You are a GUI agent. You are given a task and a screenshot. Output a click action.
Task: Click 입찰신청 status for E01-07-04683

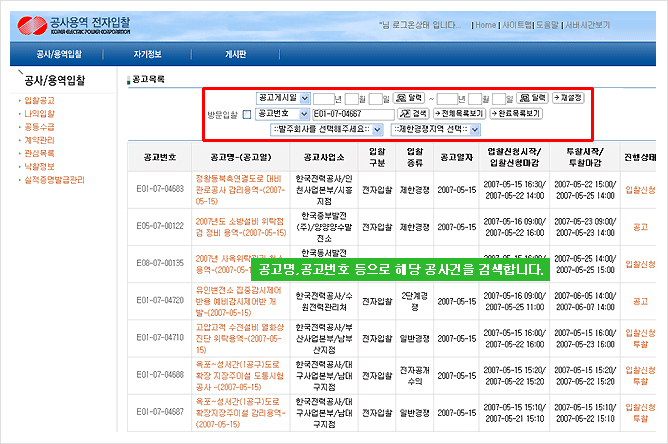[x=640, y=190]
